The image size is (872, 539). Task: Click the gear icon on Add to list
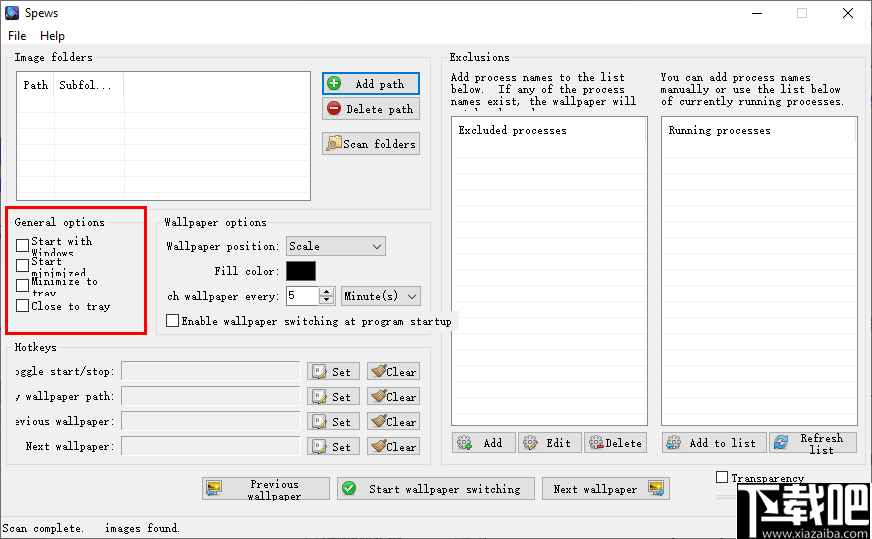[673, 443]
